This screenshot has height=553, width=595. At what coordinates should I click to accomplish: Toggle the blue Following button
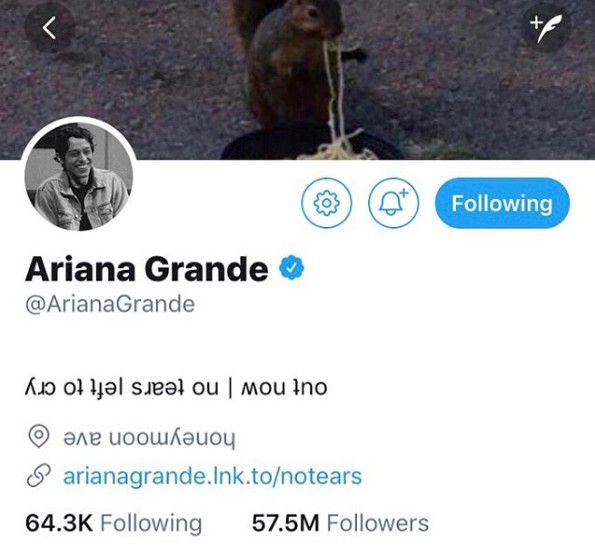pyautogui.click(x=502, y=203)
